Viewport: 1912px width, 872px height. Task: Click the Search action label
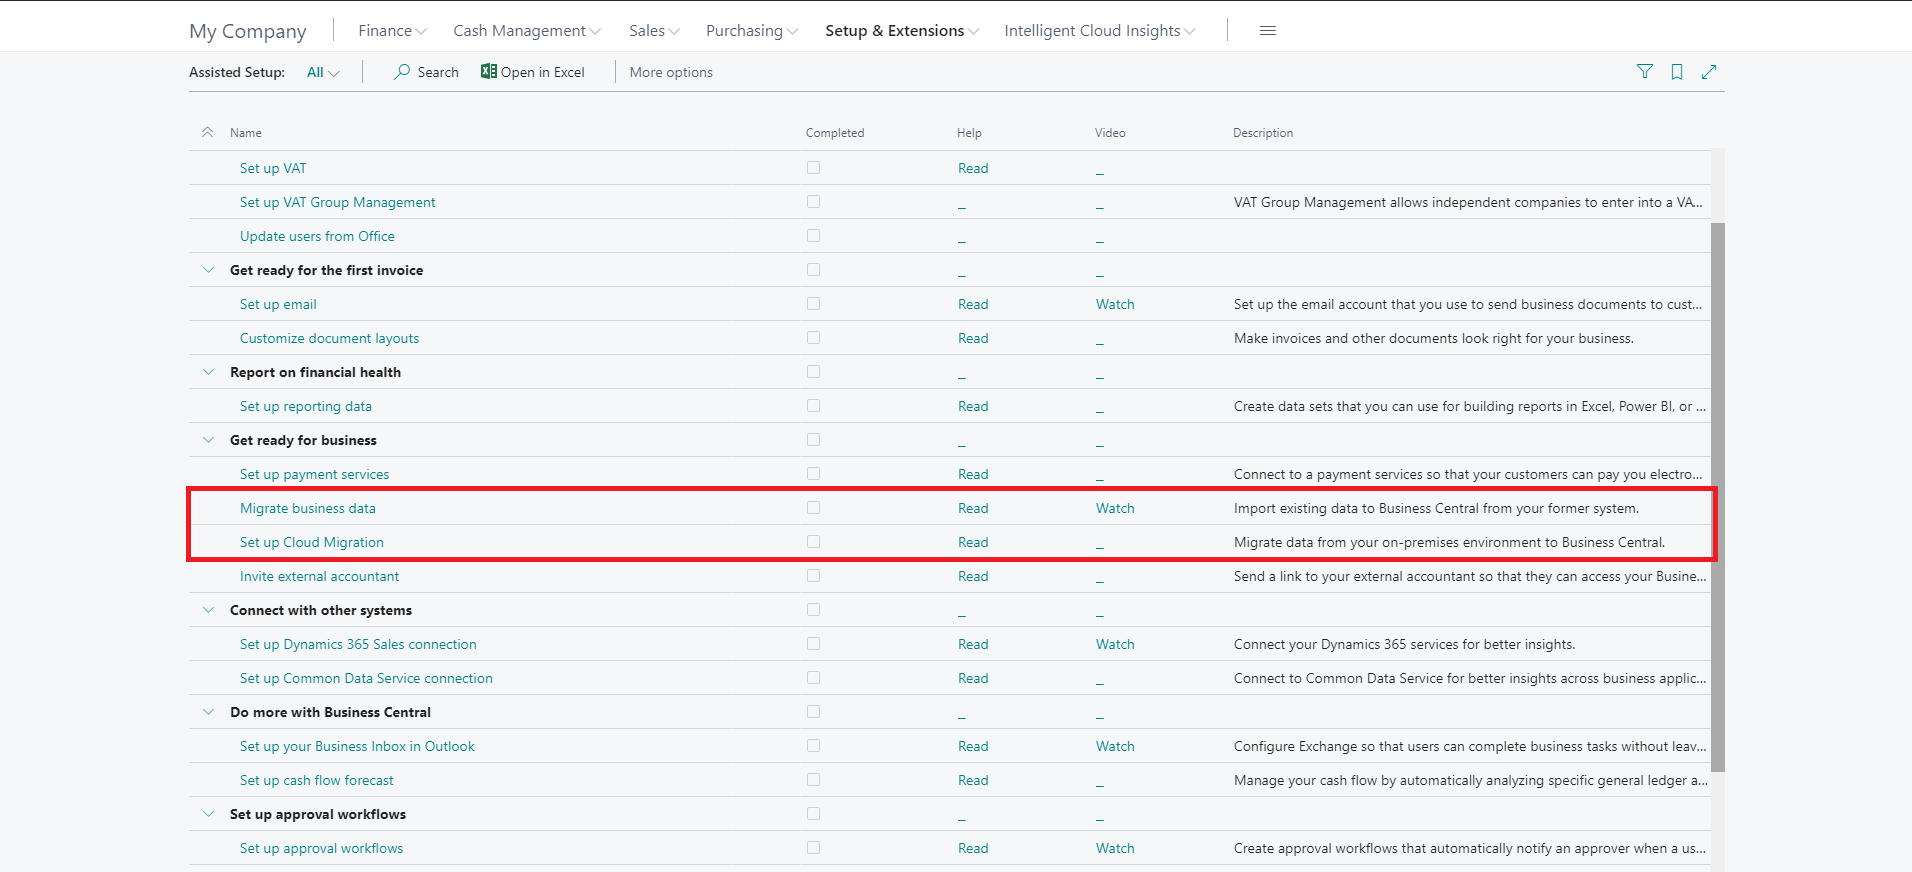tap(438, 72)
